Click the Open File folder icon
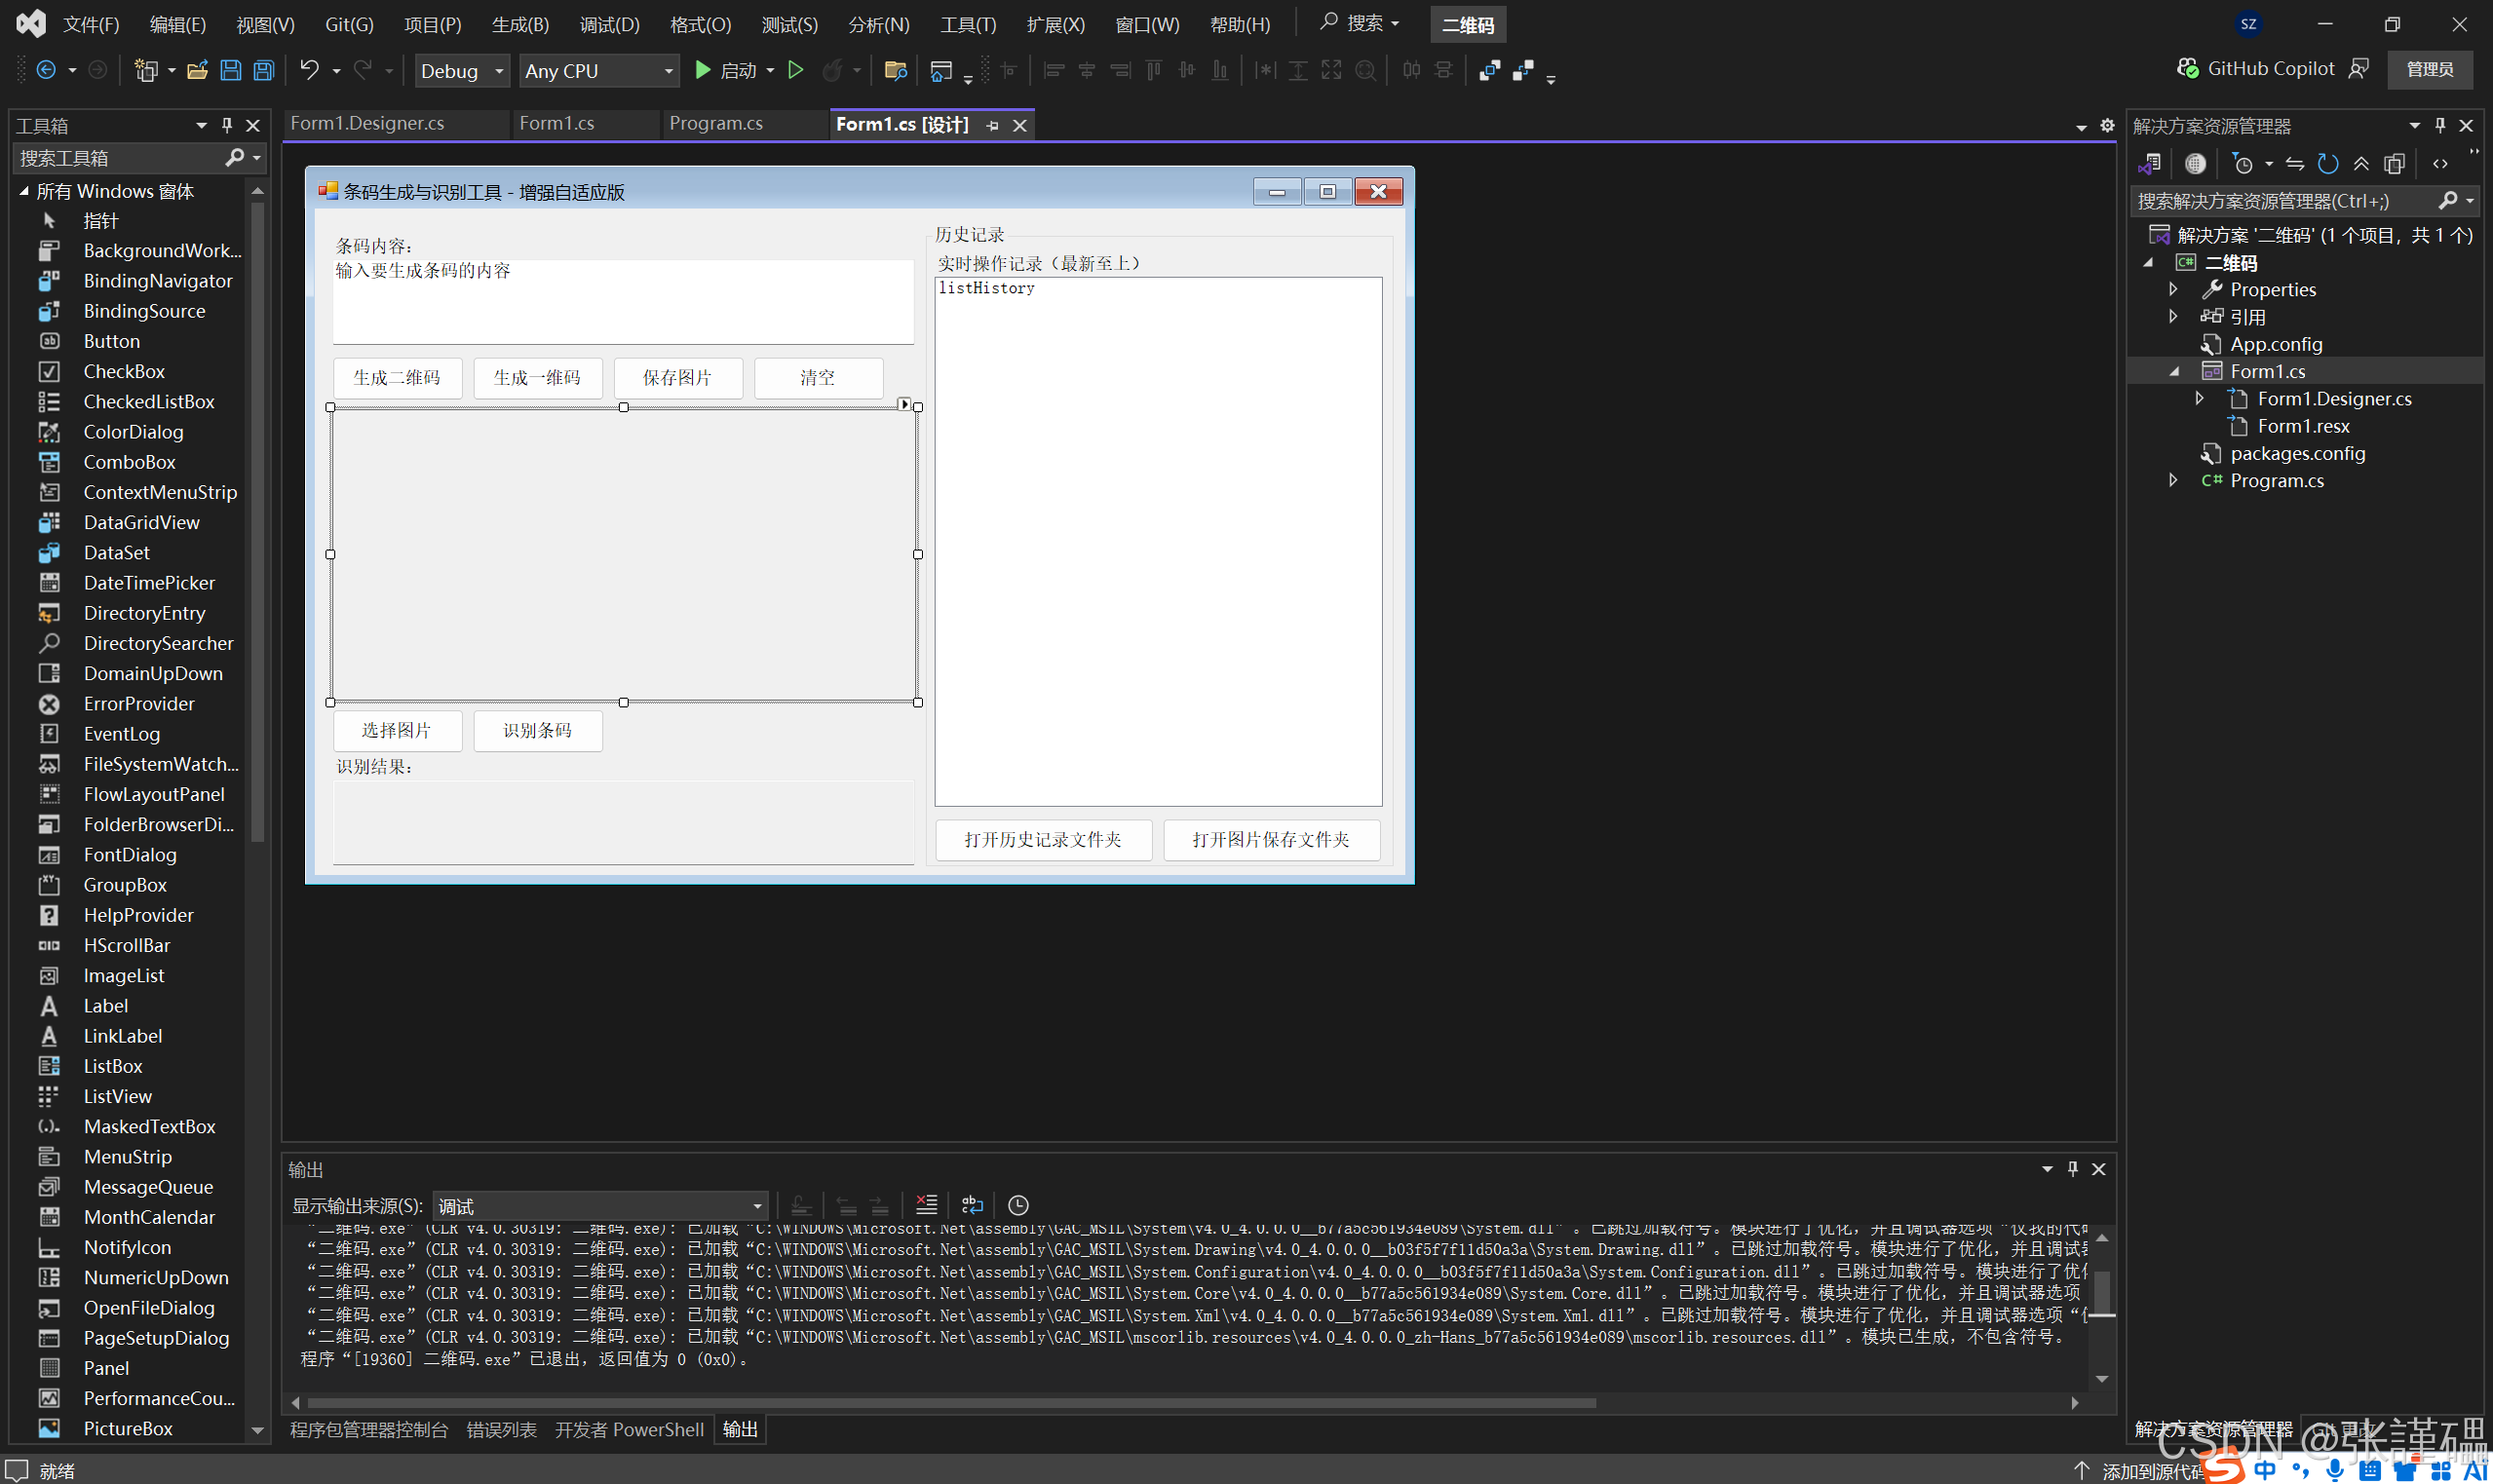Screen dimensions: 2493x1484 coord(197,70)
